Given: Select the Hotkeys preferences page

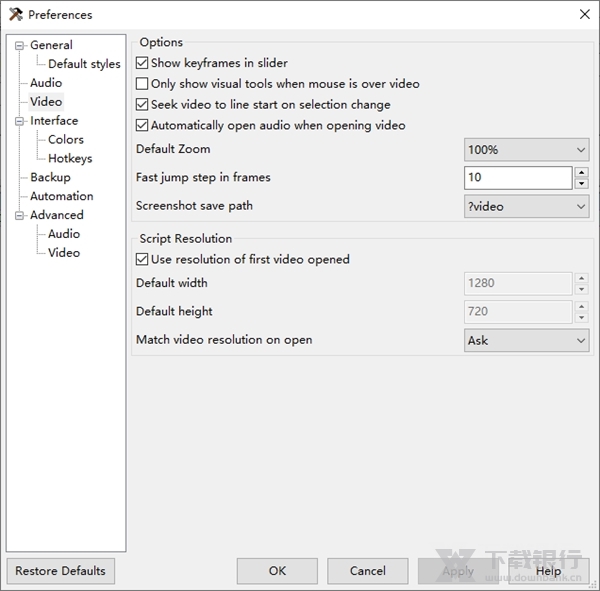Looking at the screenshot, I should 70,158.
